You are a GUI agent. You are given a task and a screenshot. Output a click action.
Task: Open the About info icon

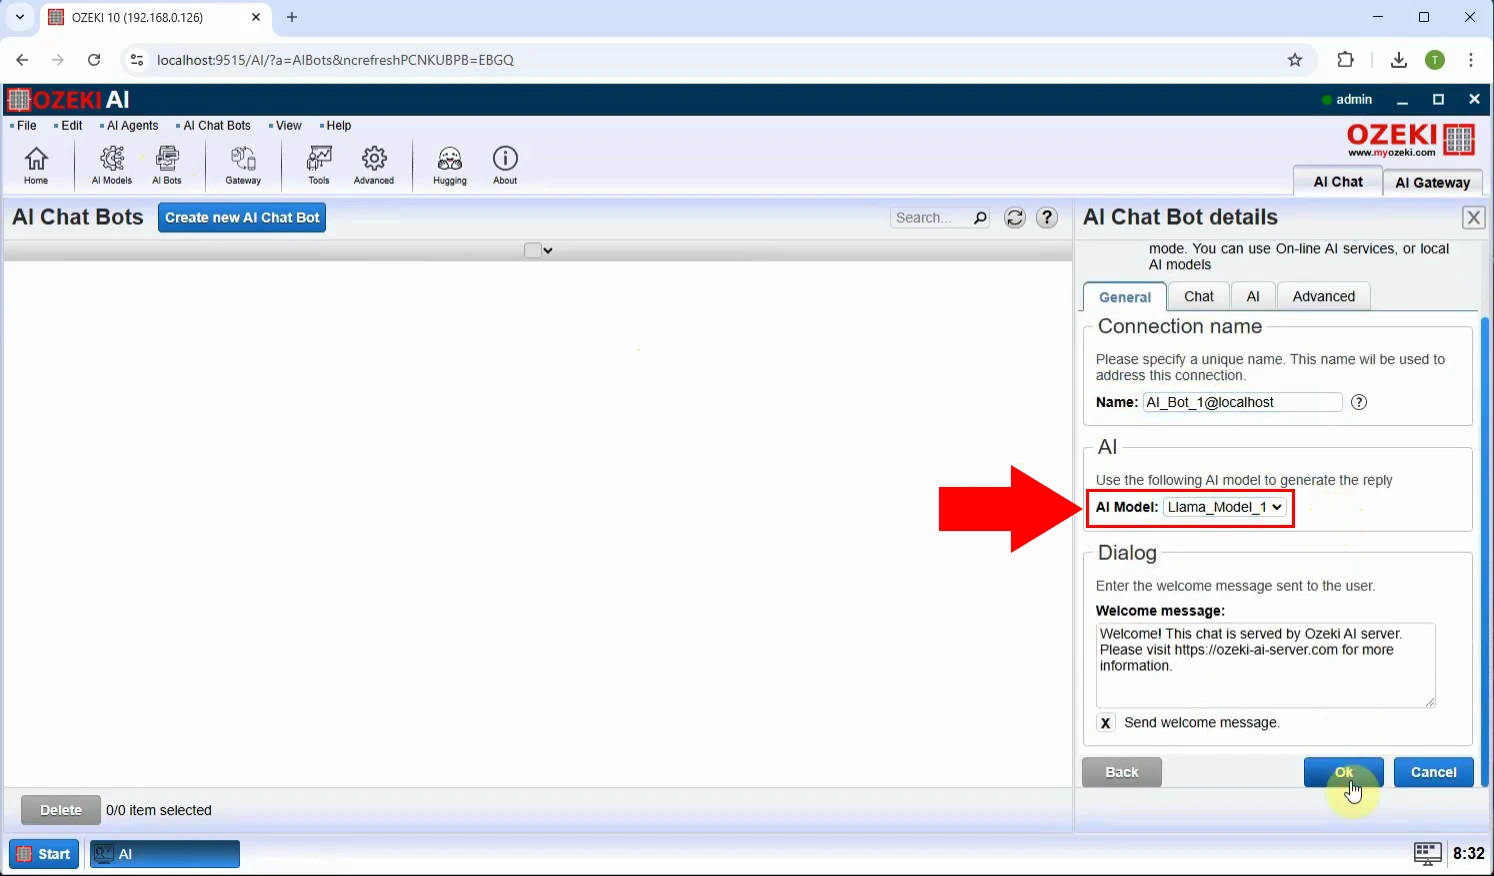505,165
